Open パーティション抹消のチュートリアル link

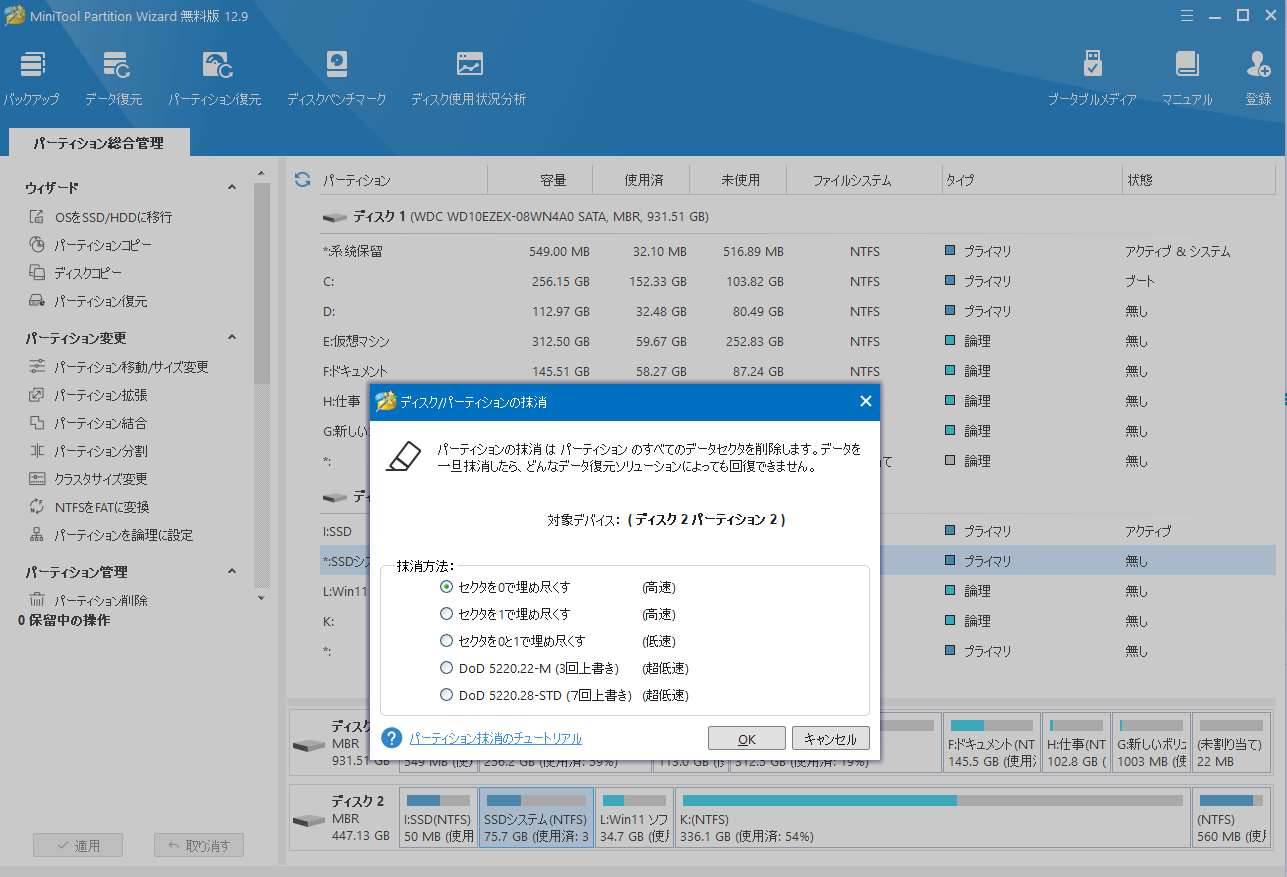pyautogui.click(x=495, y=738)
